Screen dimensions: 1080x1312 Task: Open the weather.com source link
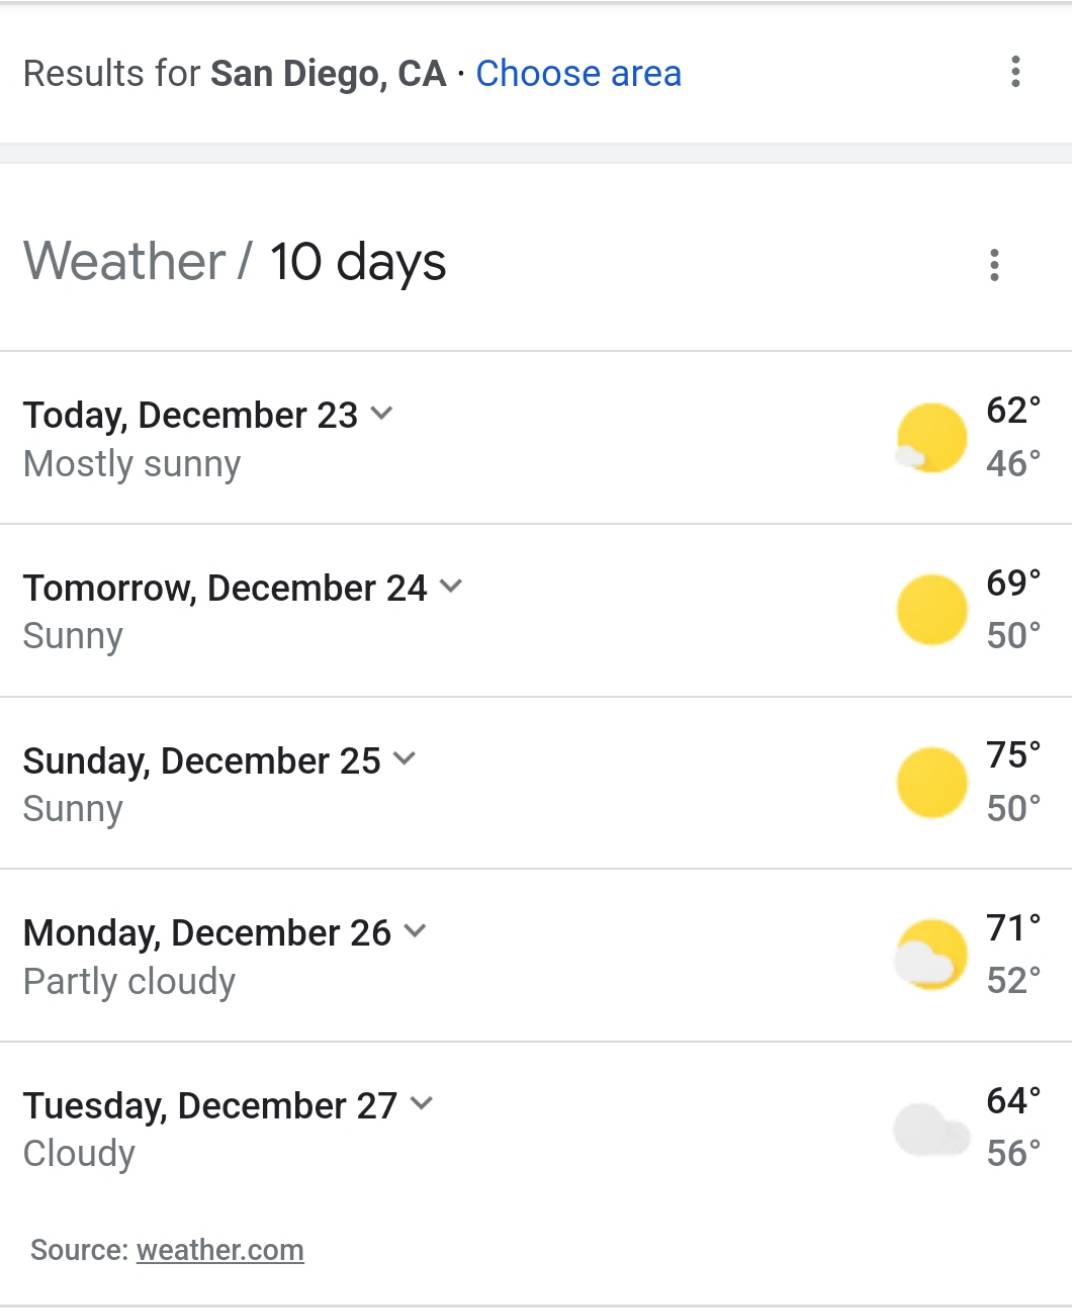click(220, 1250)
